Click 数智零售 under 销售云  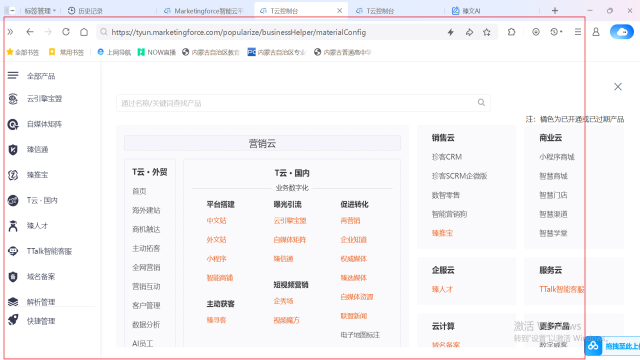tap(446, 195)
